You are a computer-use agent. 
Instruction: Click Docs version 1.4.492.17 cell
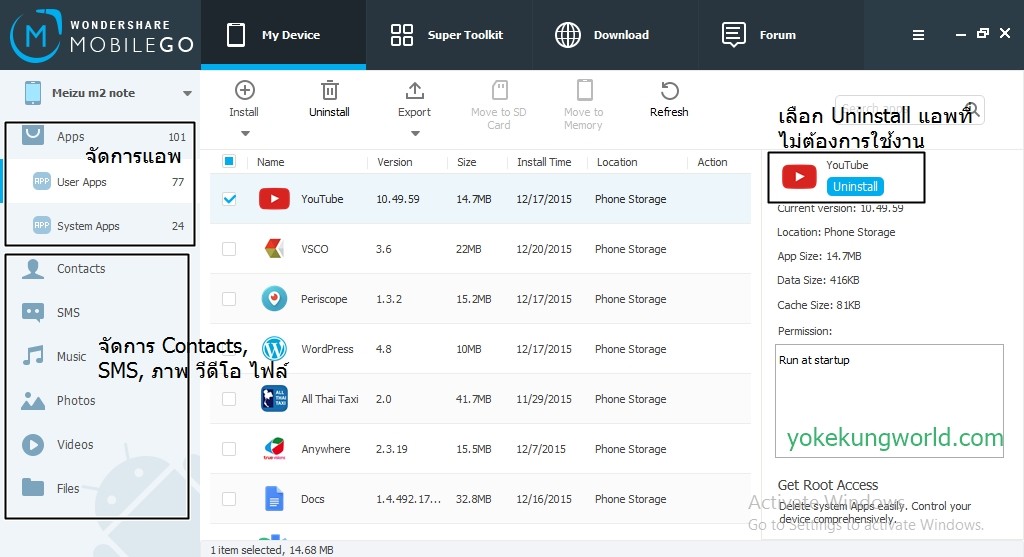[408, 499]
